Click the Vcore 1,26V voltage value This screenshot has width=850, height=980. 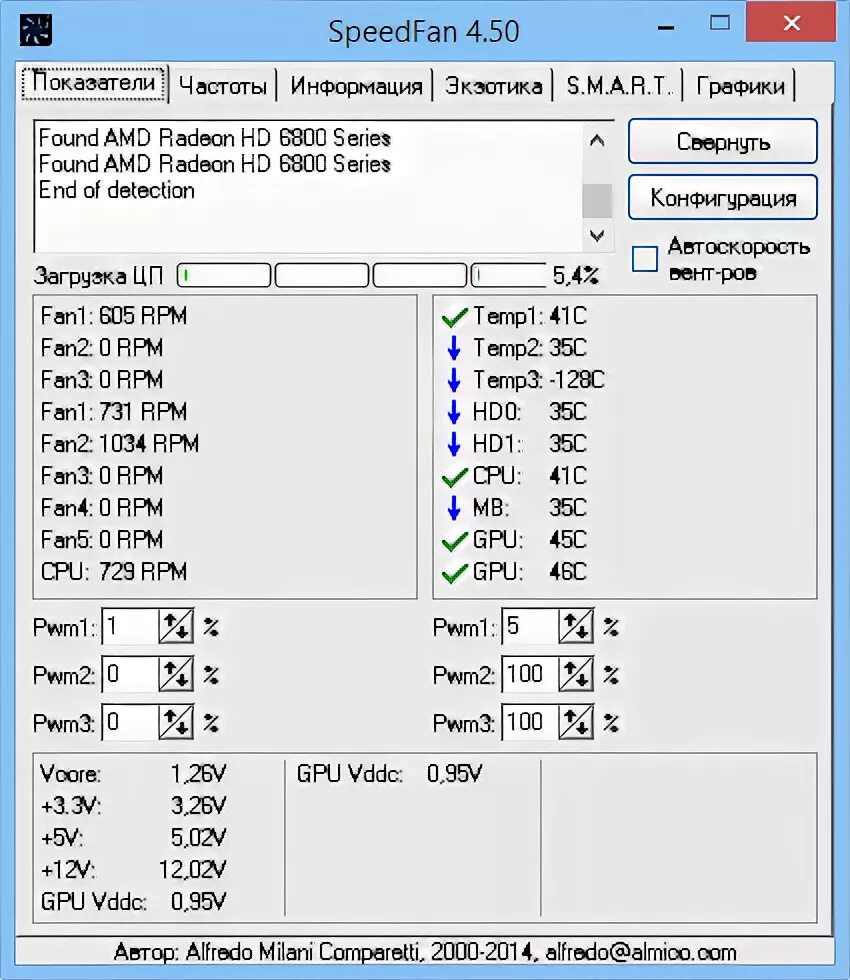(x=198, y=774)
